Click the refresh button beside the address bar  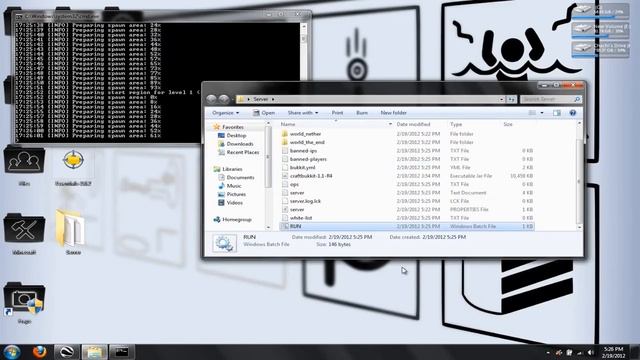(511, 99)
